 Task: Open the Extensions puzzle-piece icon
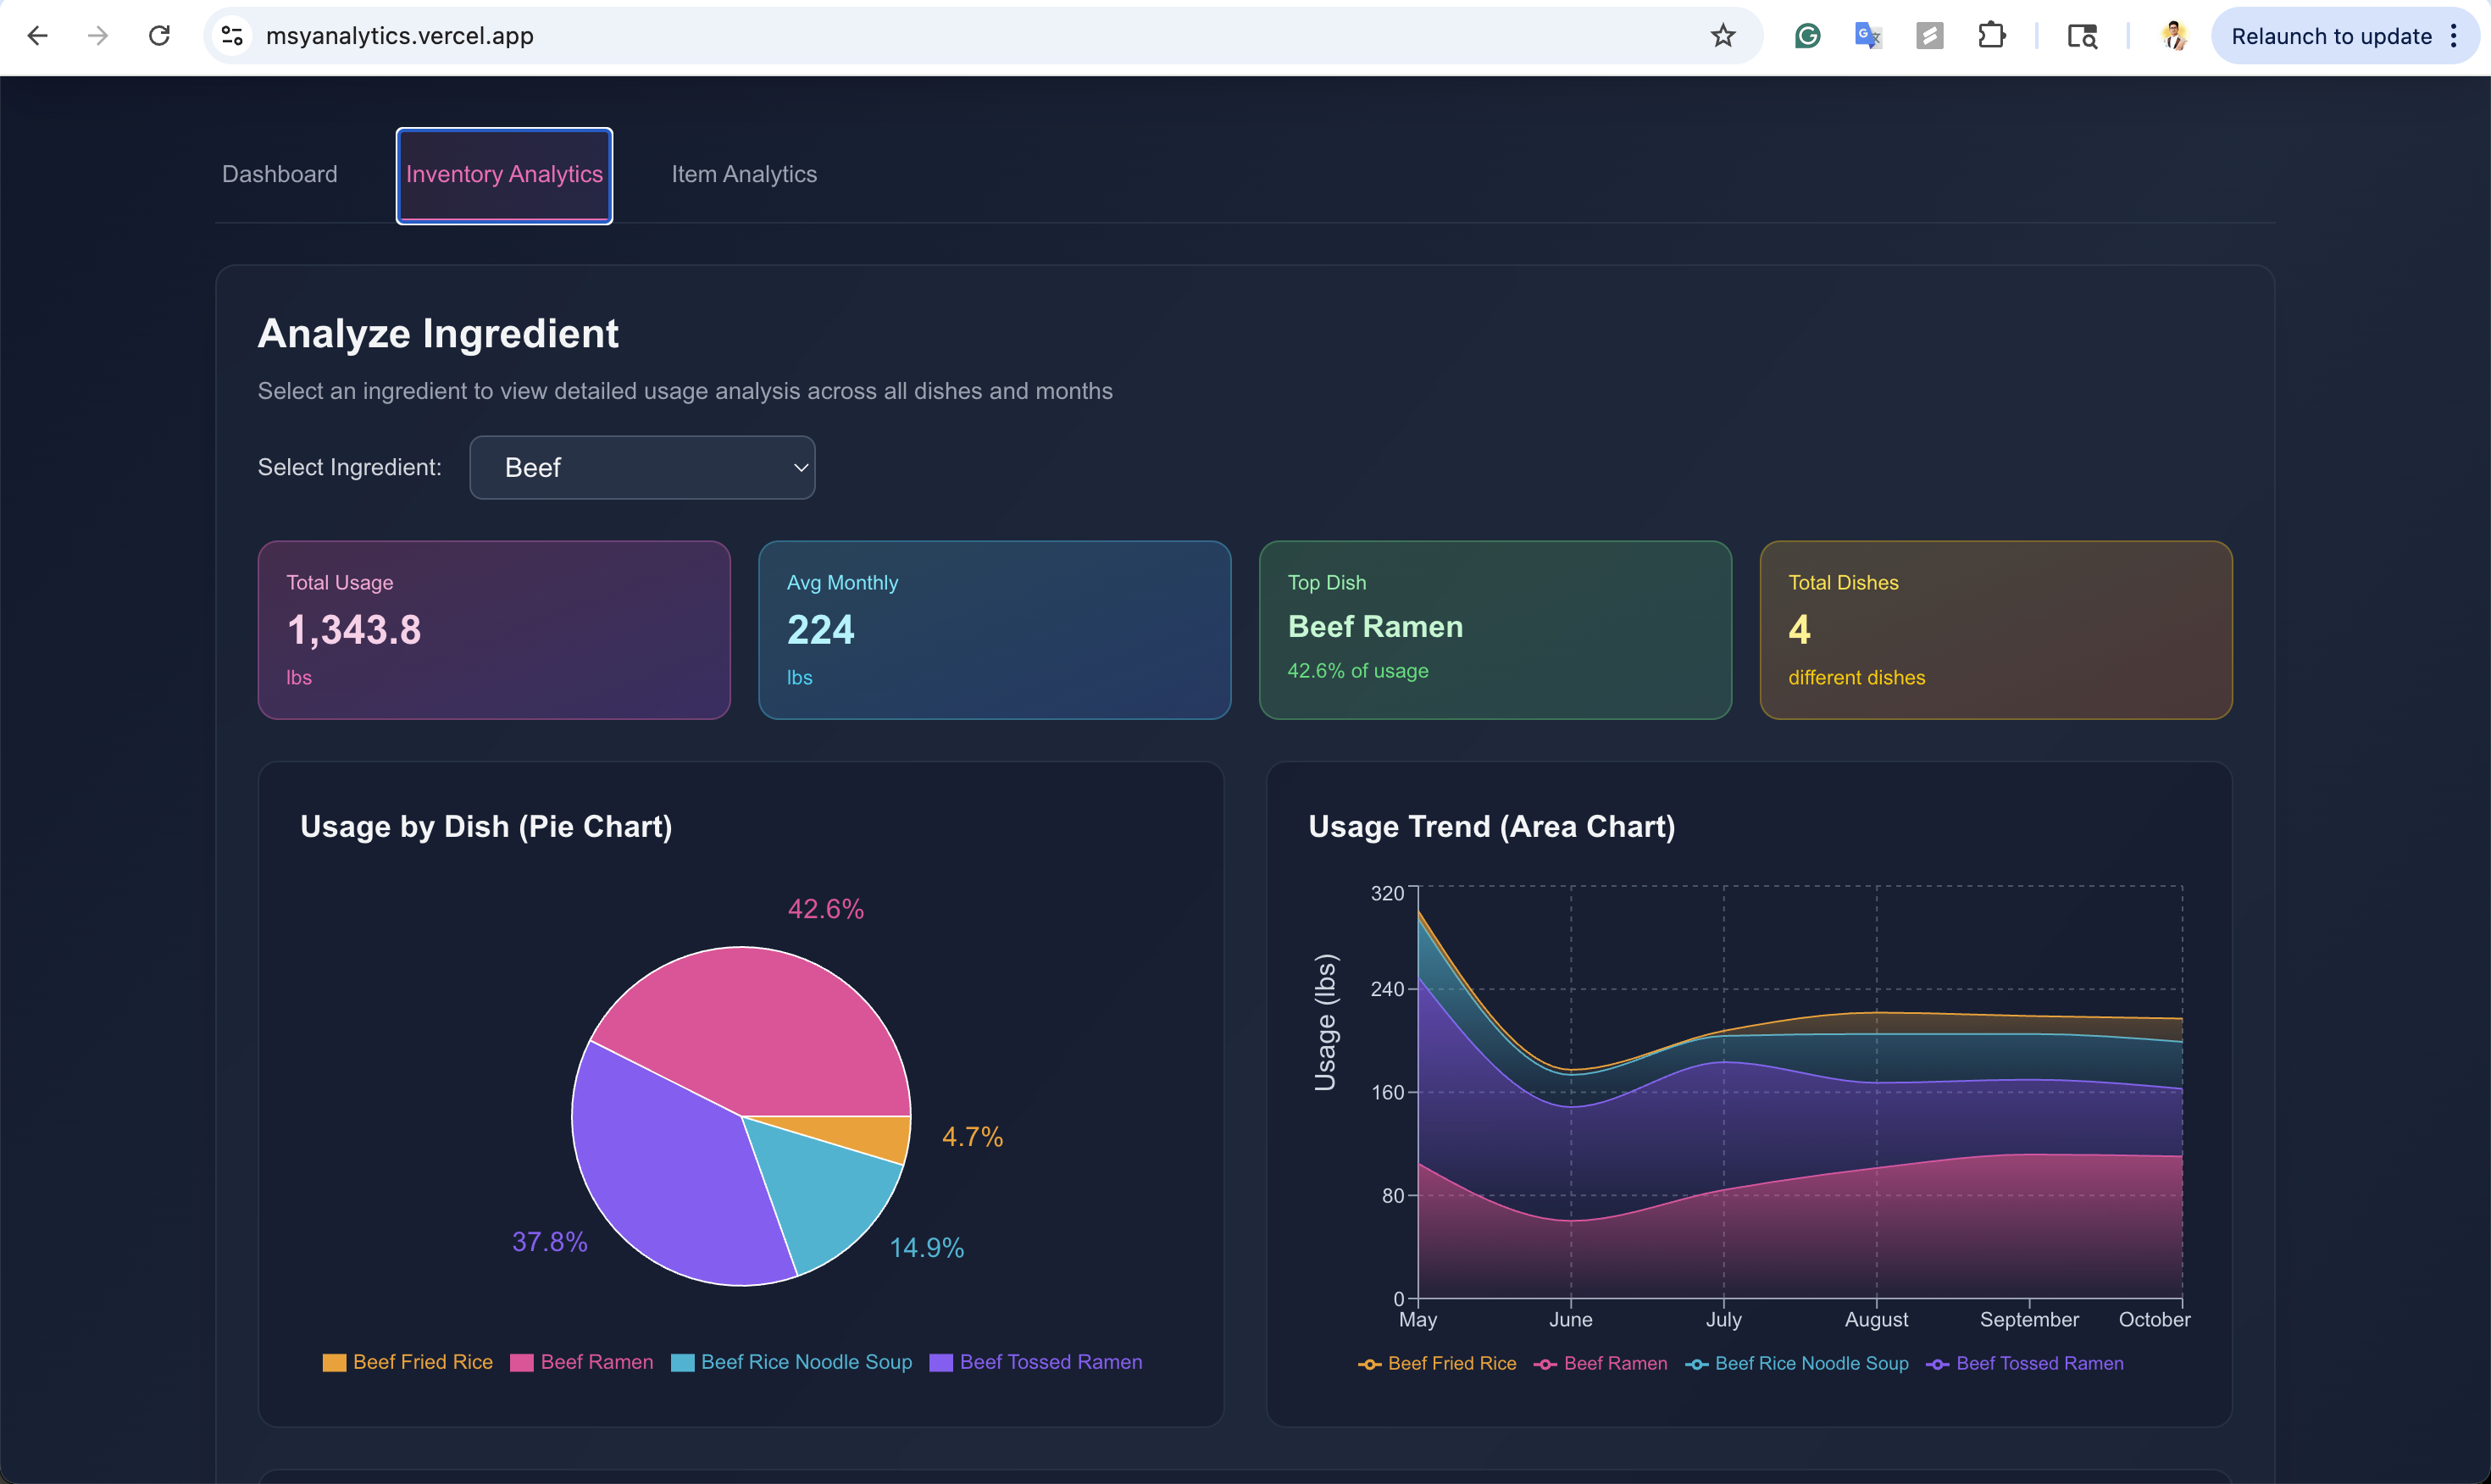[x=1991, y=36]
